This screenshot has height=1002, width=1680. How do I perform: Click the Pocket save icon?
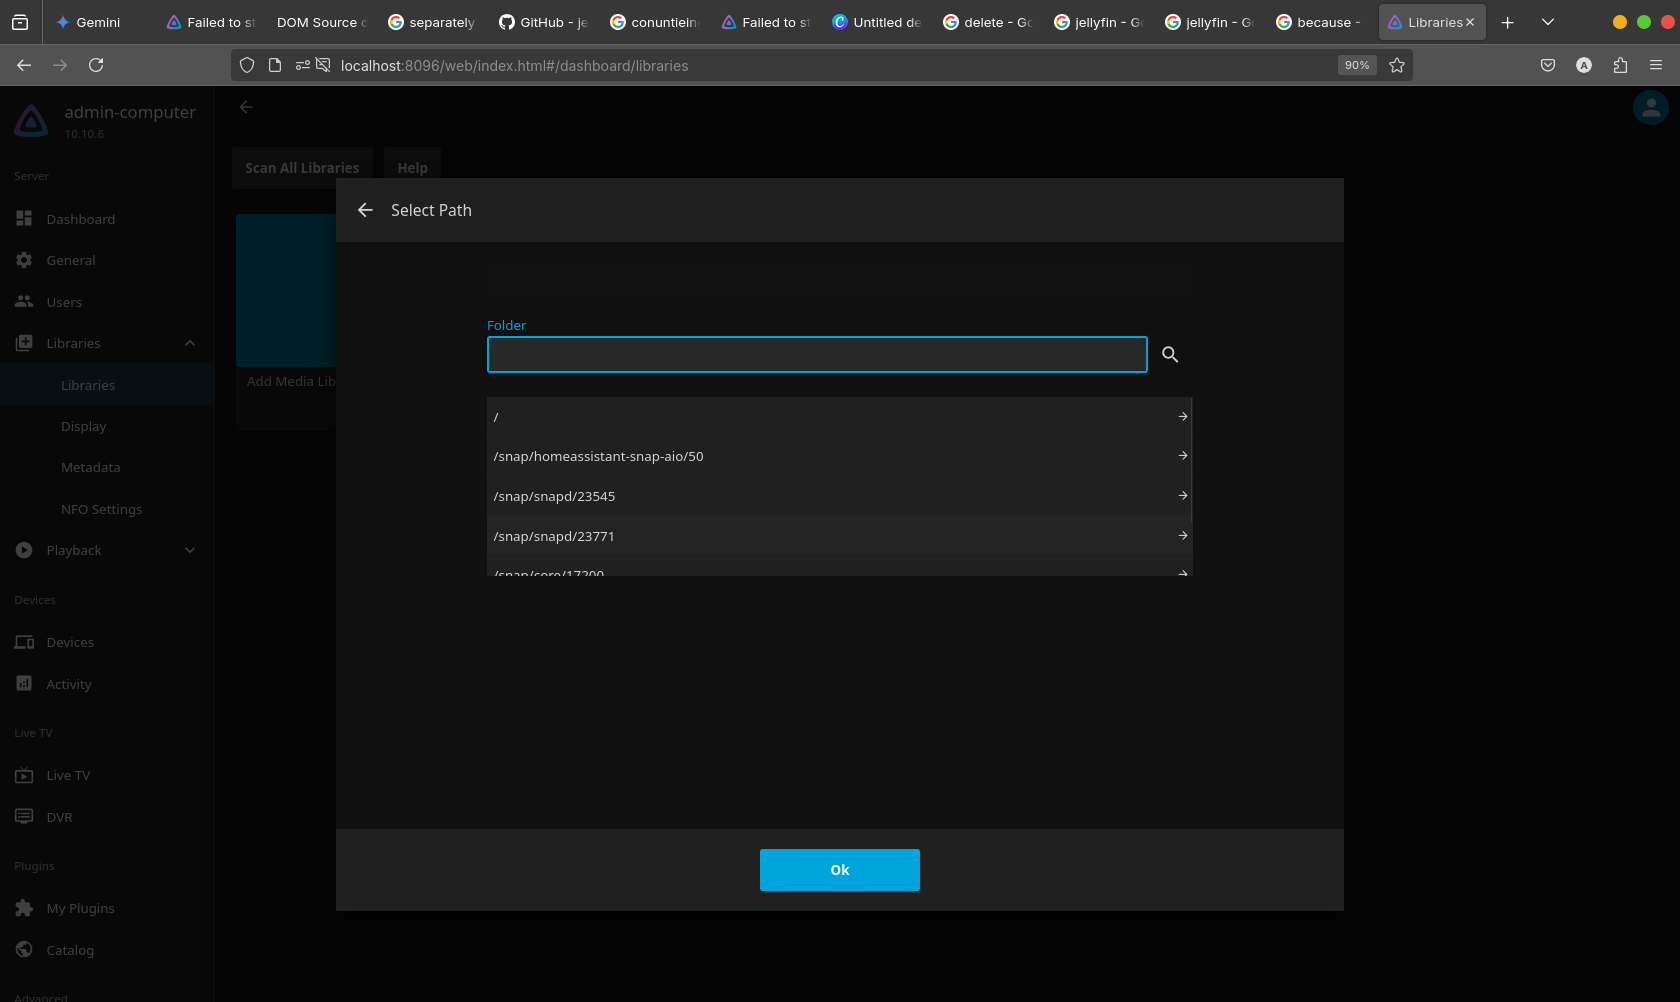pyautogui.click(x=1548, y=65)
